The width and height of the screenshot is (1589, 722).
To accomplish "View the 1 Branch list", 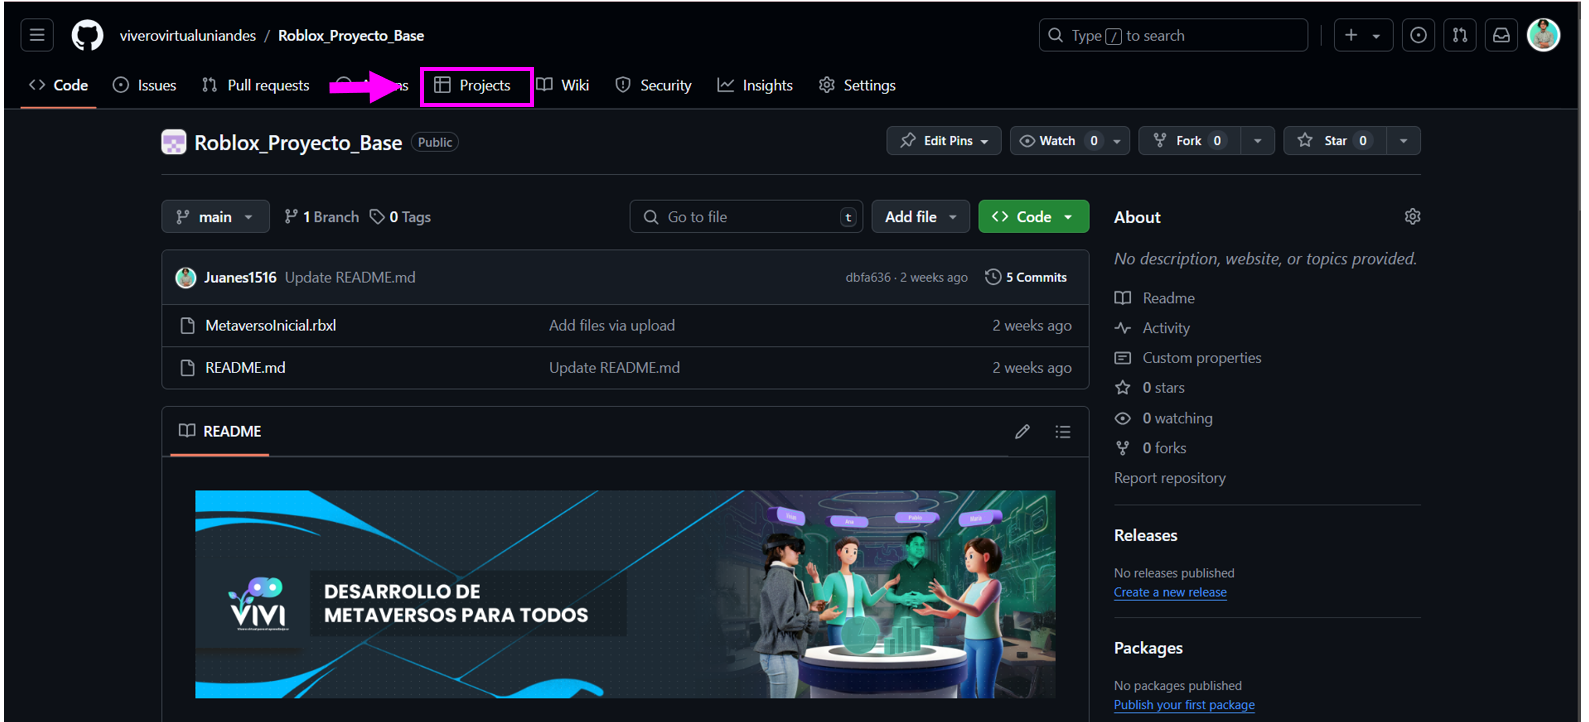I will tap(321, 217).
